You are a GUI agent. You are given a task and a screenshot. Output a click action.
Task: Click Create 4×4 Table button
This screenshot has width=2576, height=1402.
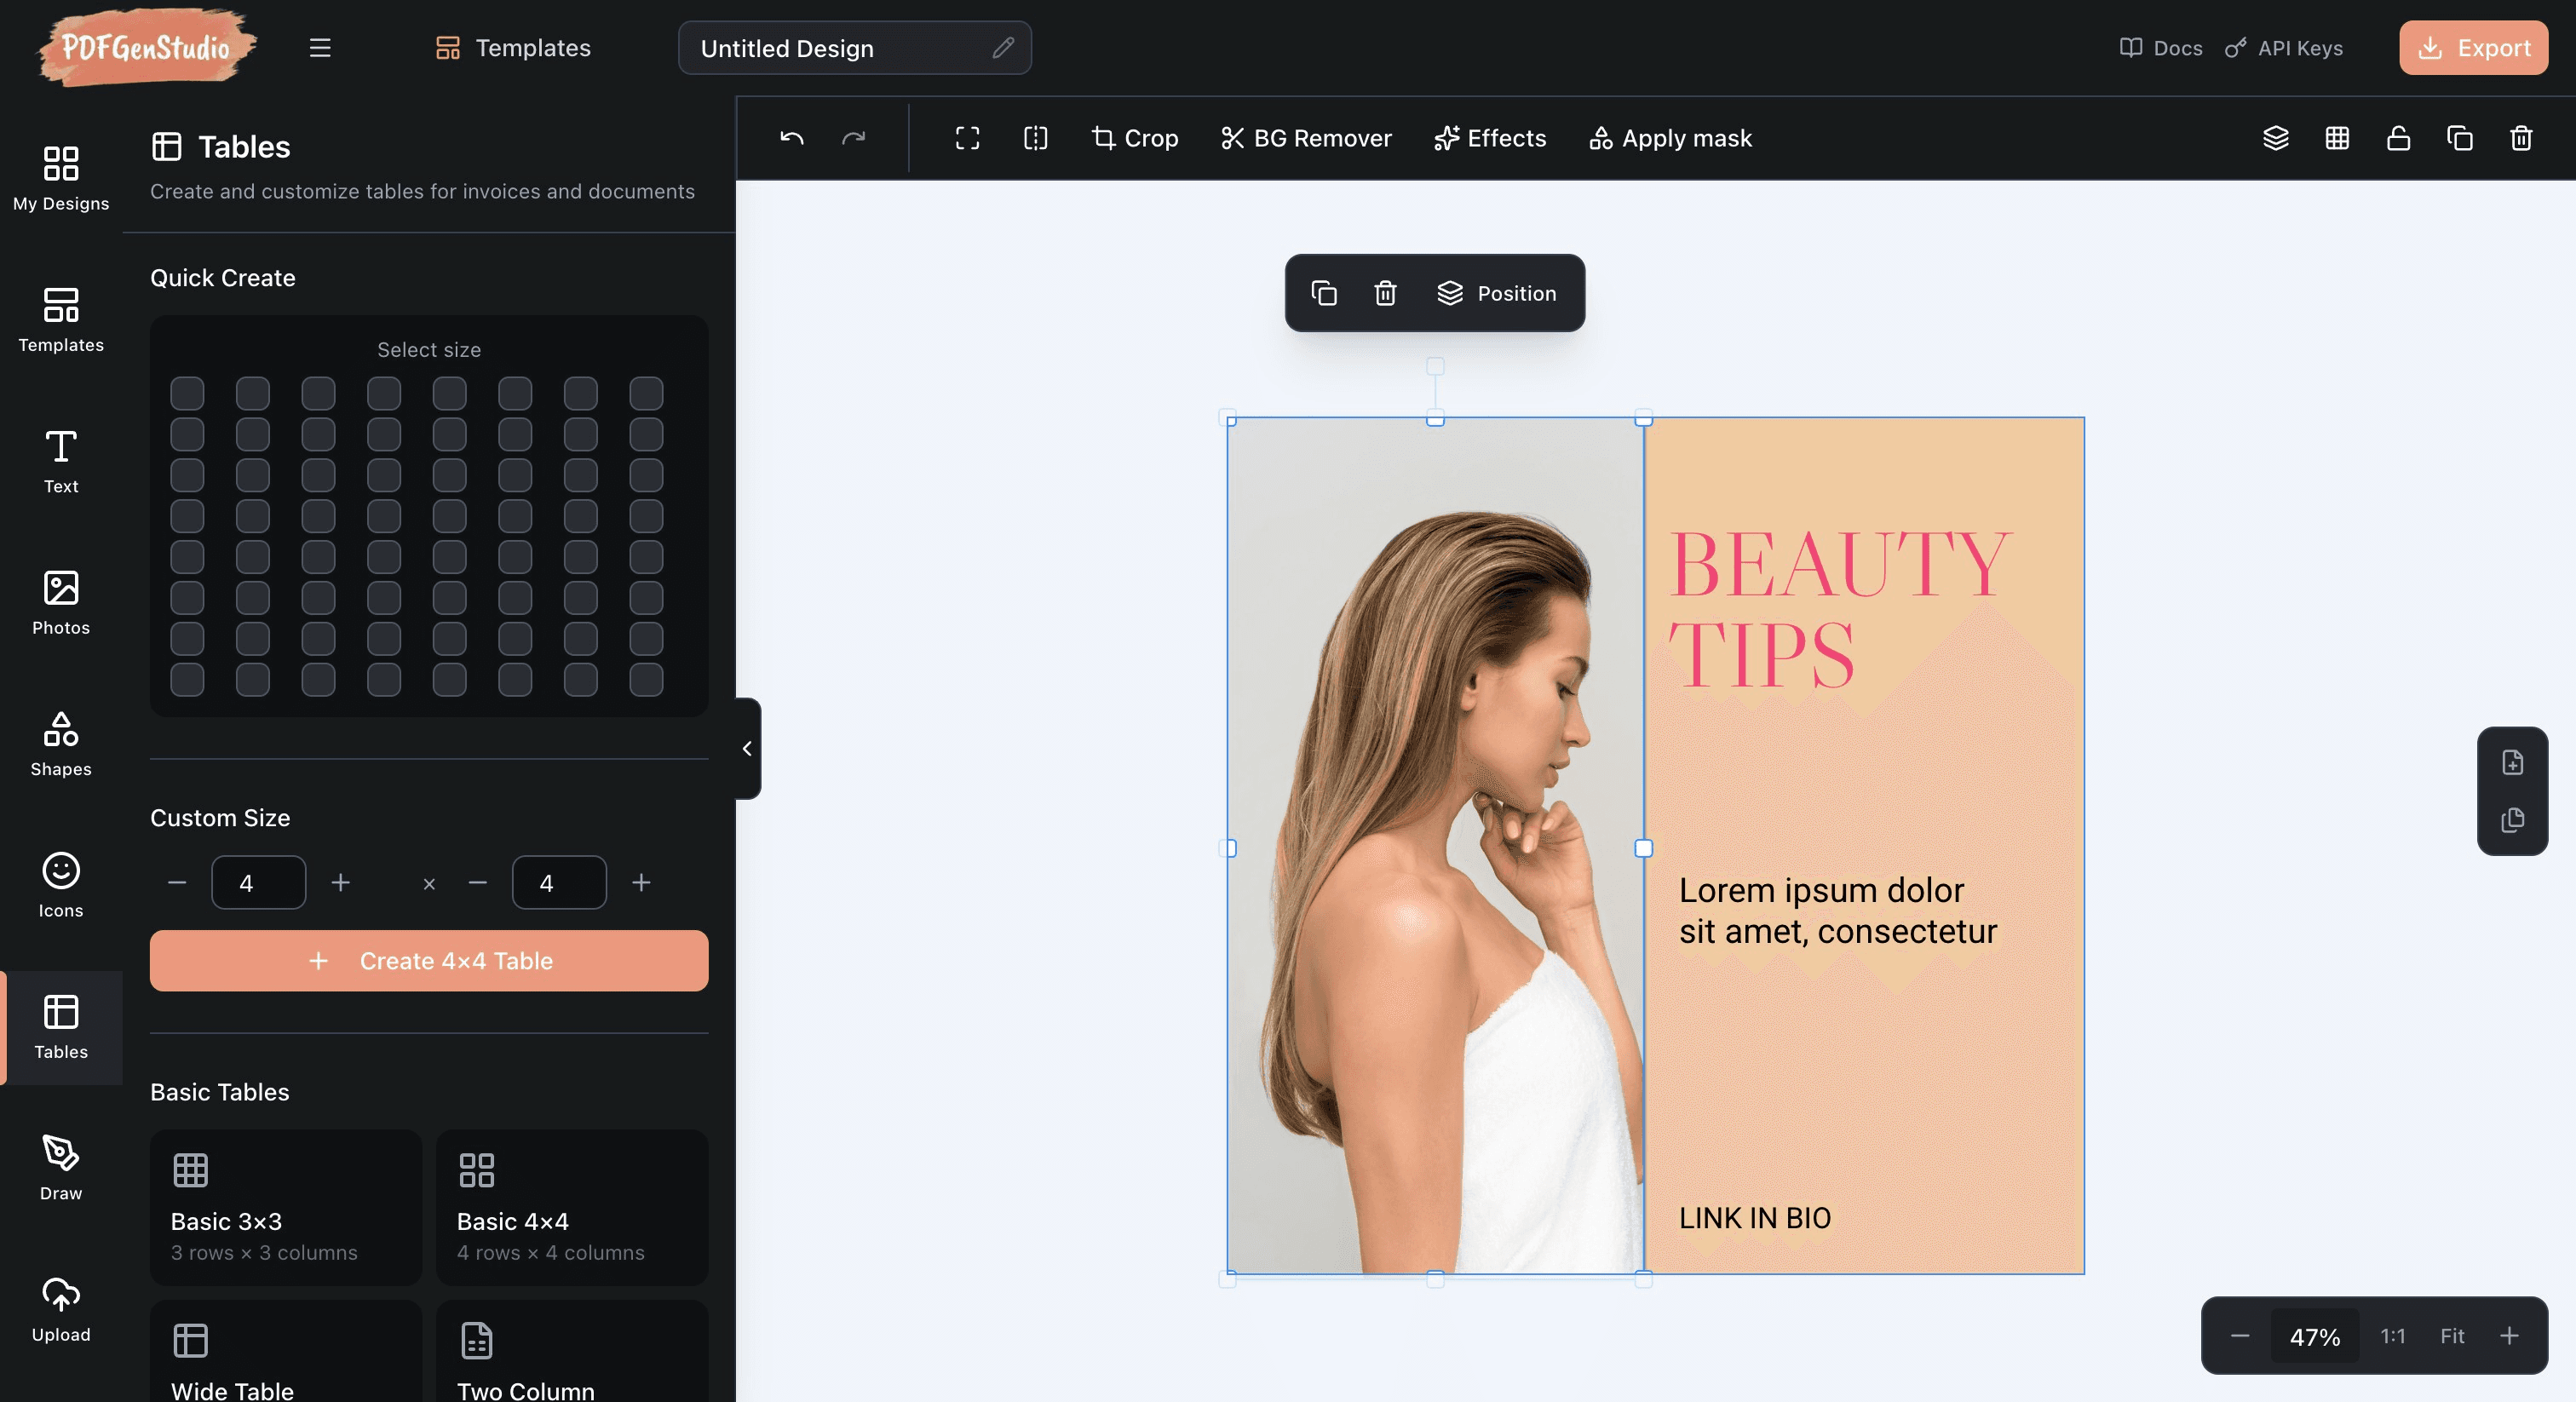[x=429, y=961]
